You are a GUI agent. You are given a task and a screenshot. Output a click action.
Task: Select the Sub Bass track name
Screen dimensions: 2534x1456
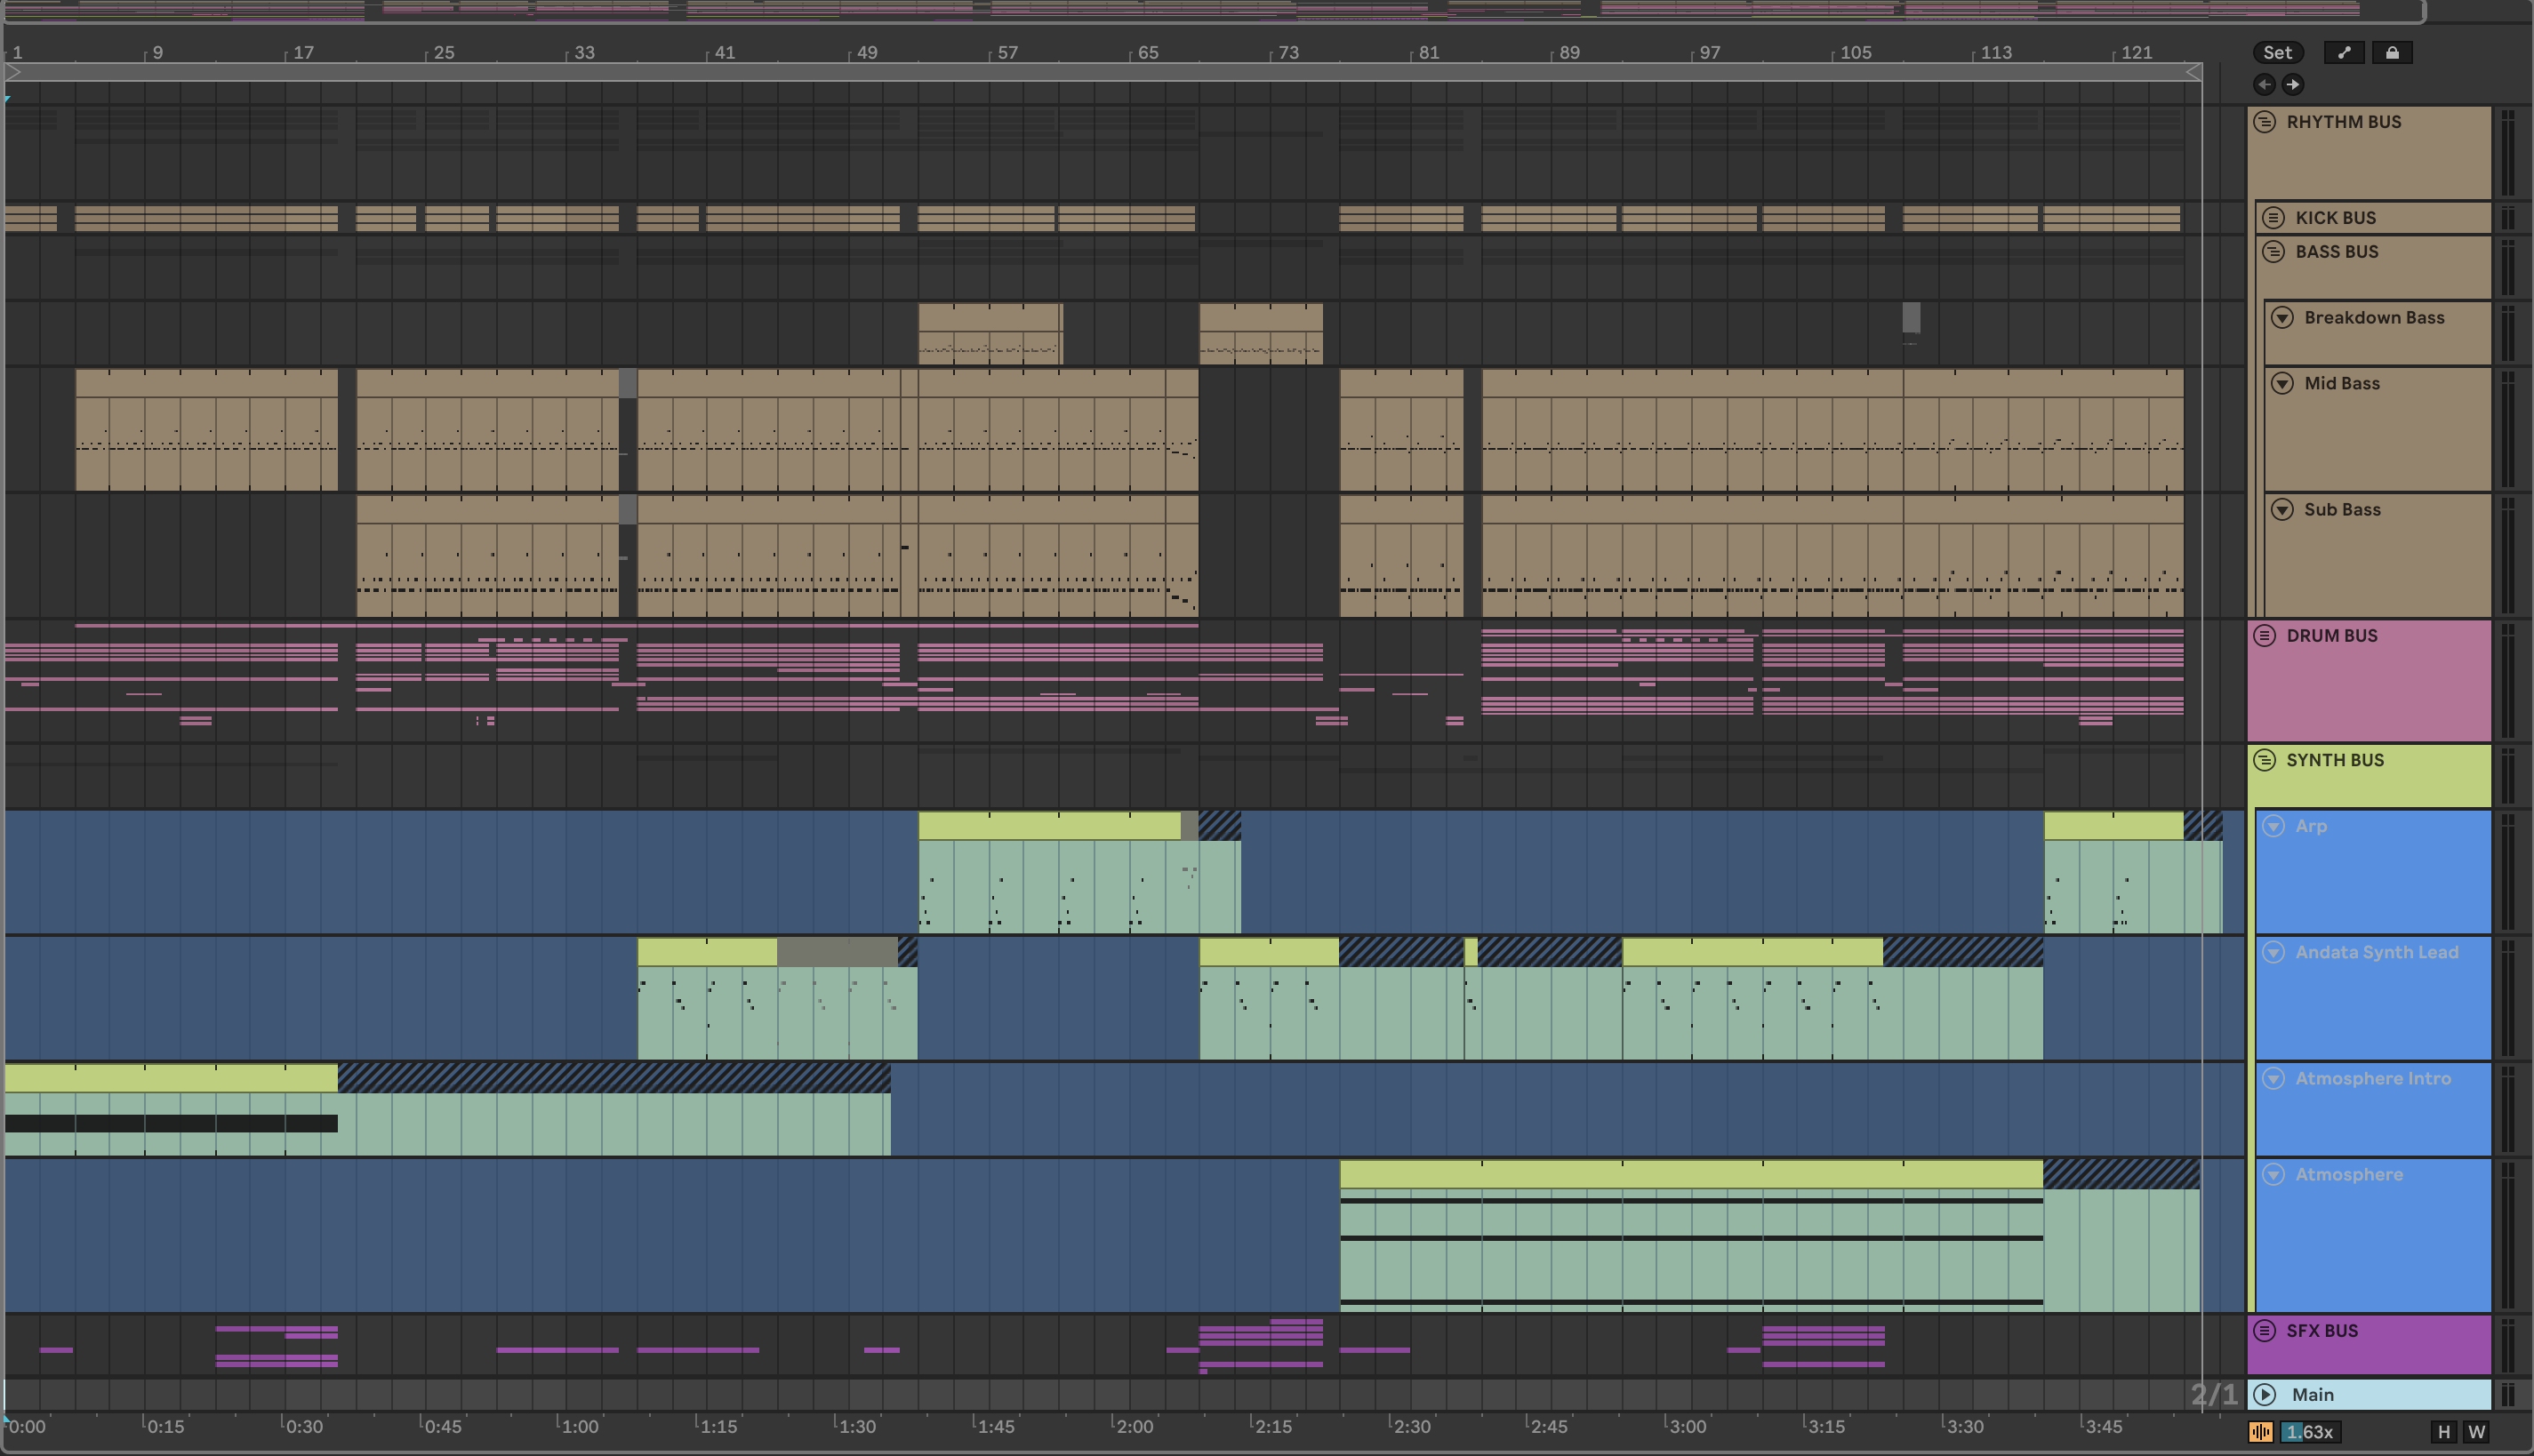2342,510
